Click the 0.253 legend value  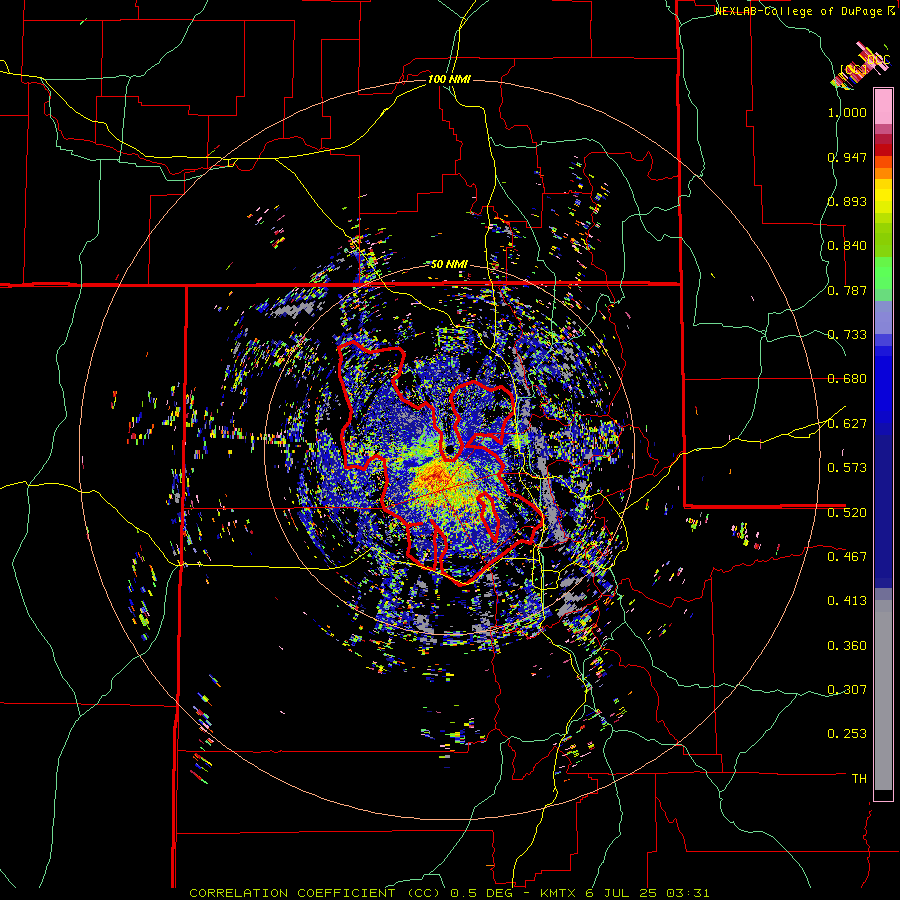tap(847, 734)
